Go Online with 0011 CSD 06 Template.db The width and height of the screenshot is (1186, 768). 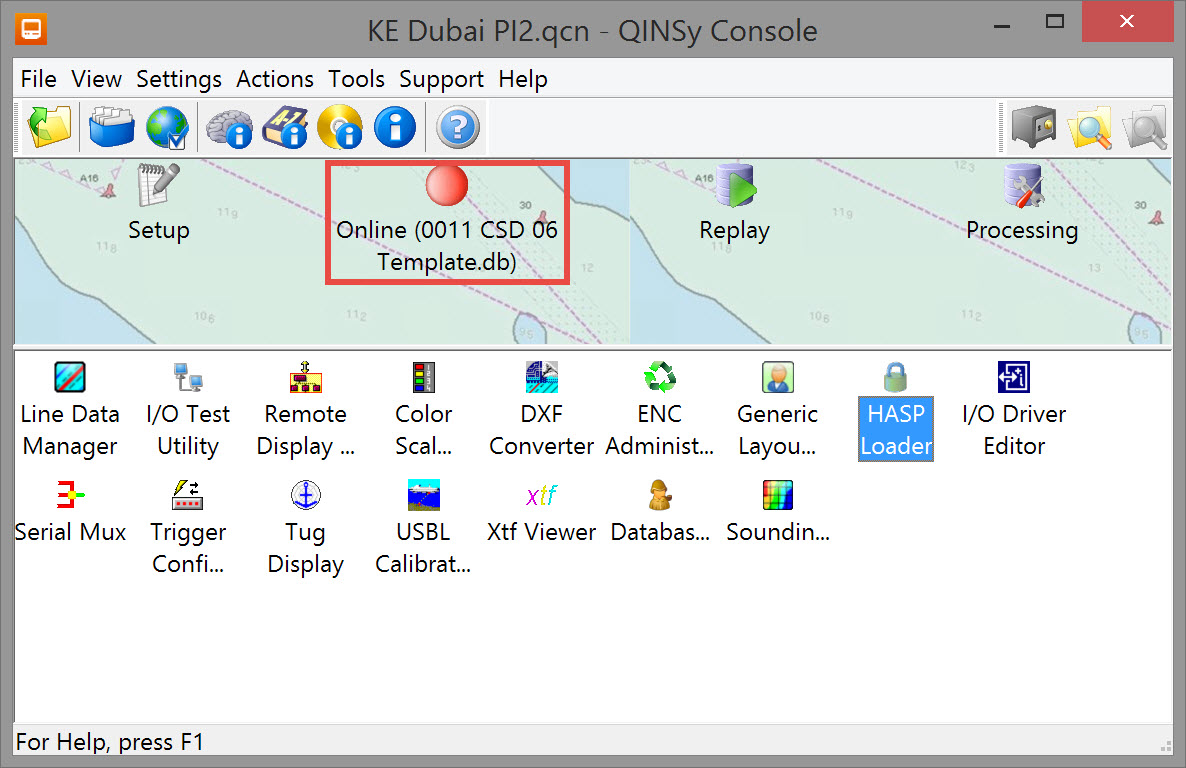point(447,222)
